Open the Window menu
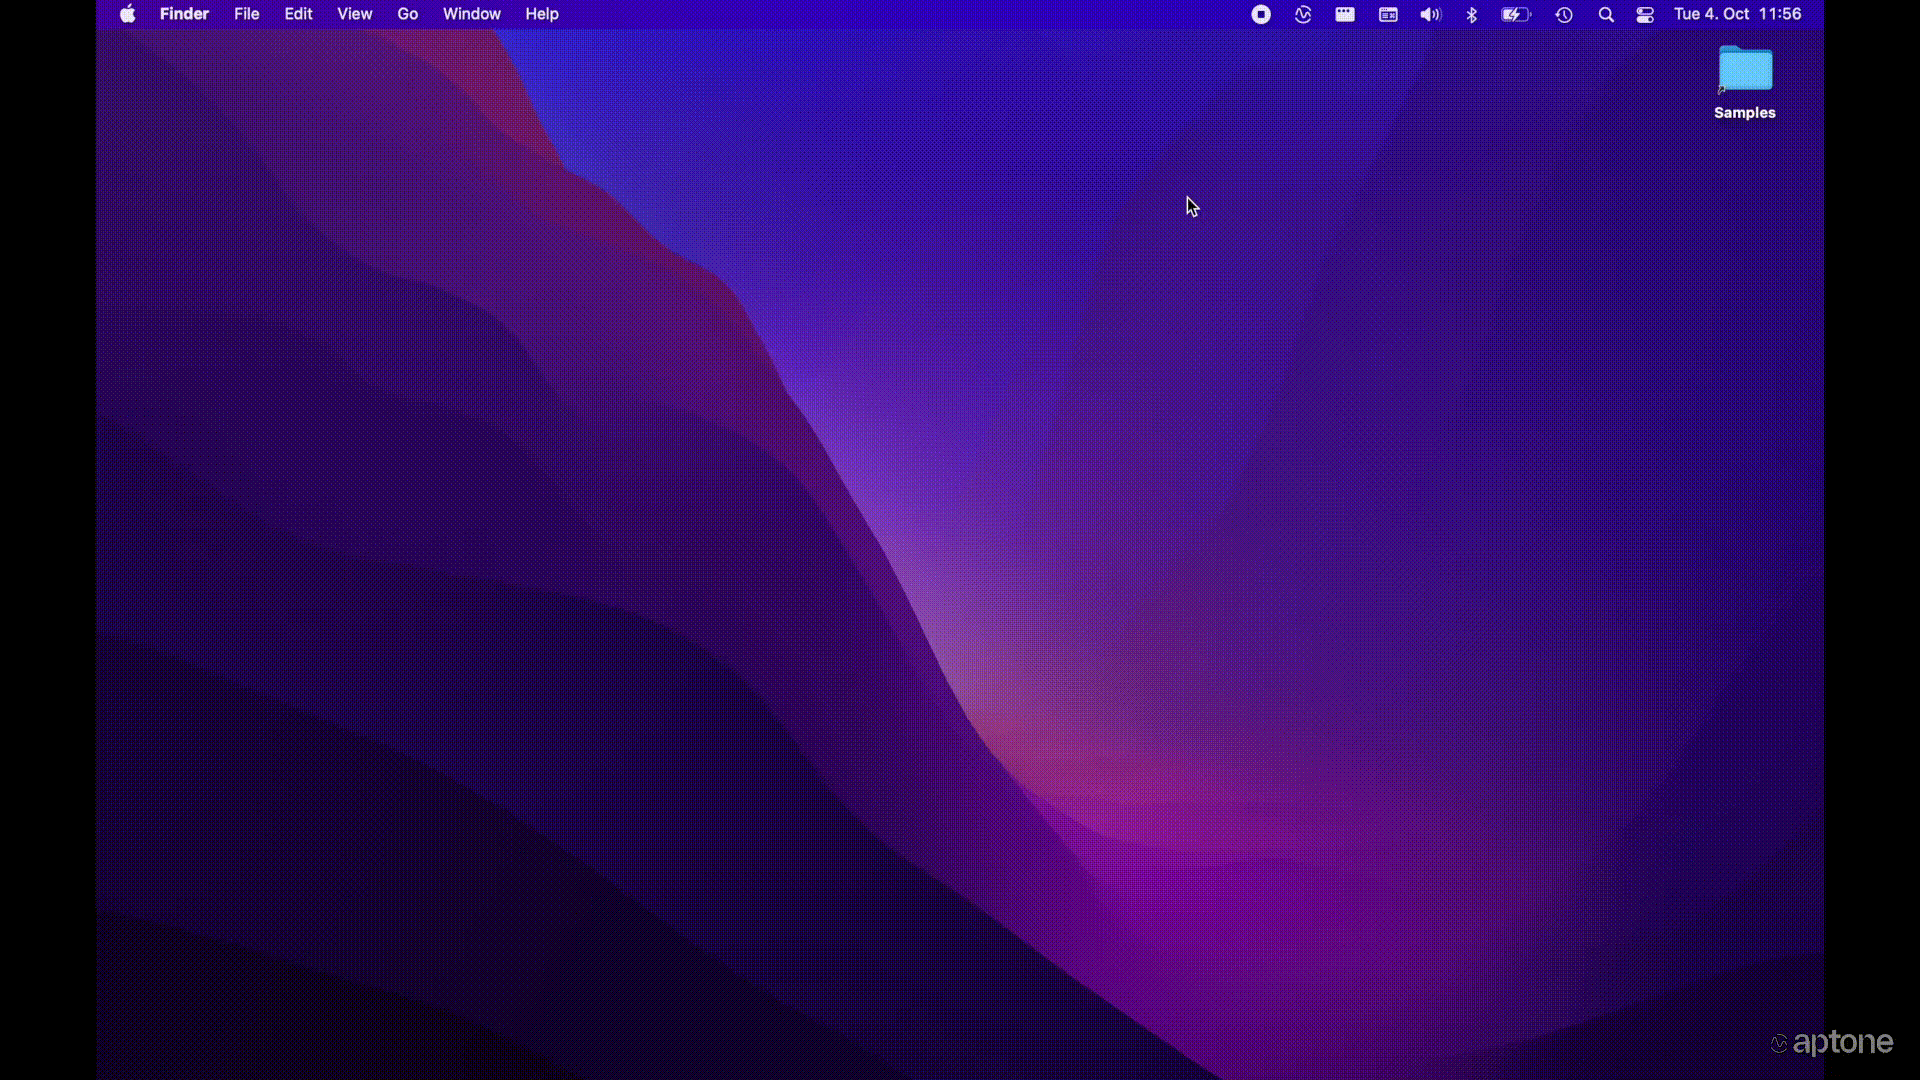This screenshot has height=1080, width=1920. (x=472, y=14)
